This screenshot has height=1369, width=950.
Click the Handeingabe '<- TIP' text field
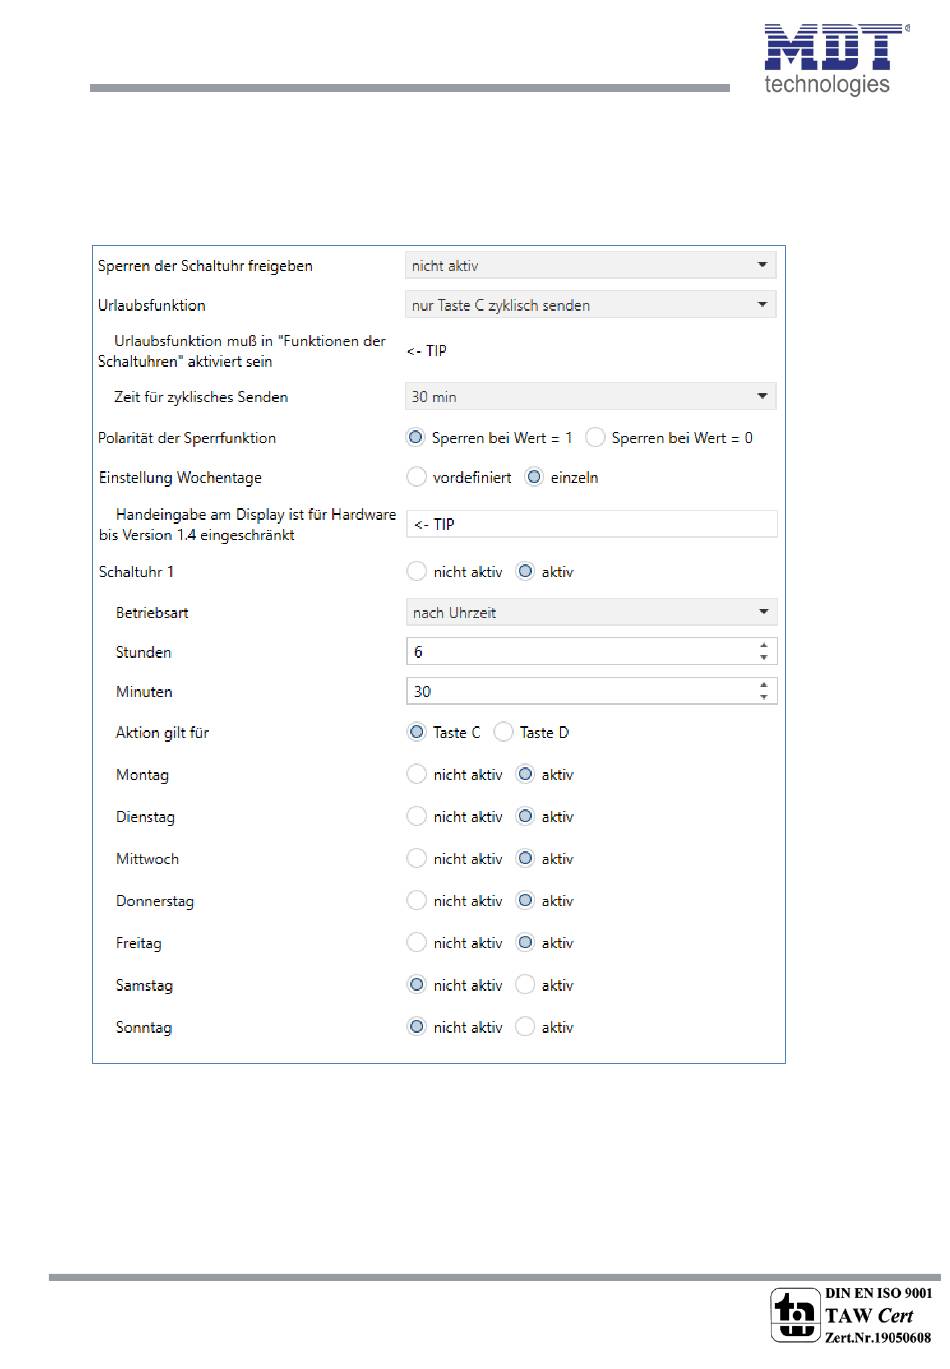[x=591, y=524]
